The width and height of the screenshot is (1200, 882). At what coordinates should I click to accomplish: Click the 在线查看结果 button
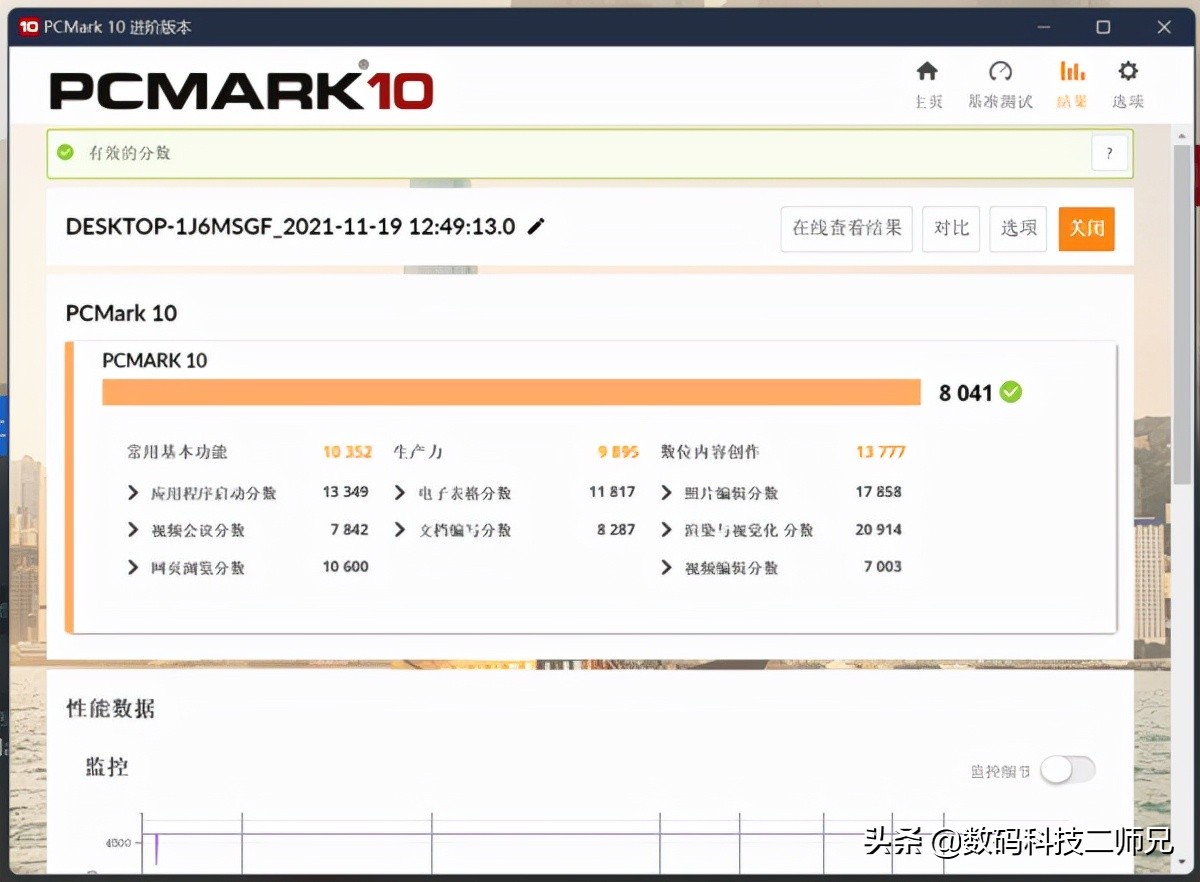click(846, 228)
